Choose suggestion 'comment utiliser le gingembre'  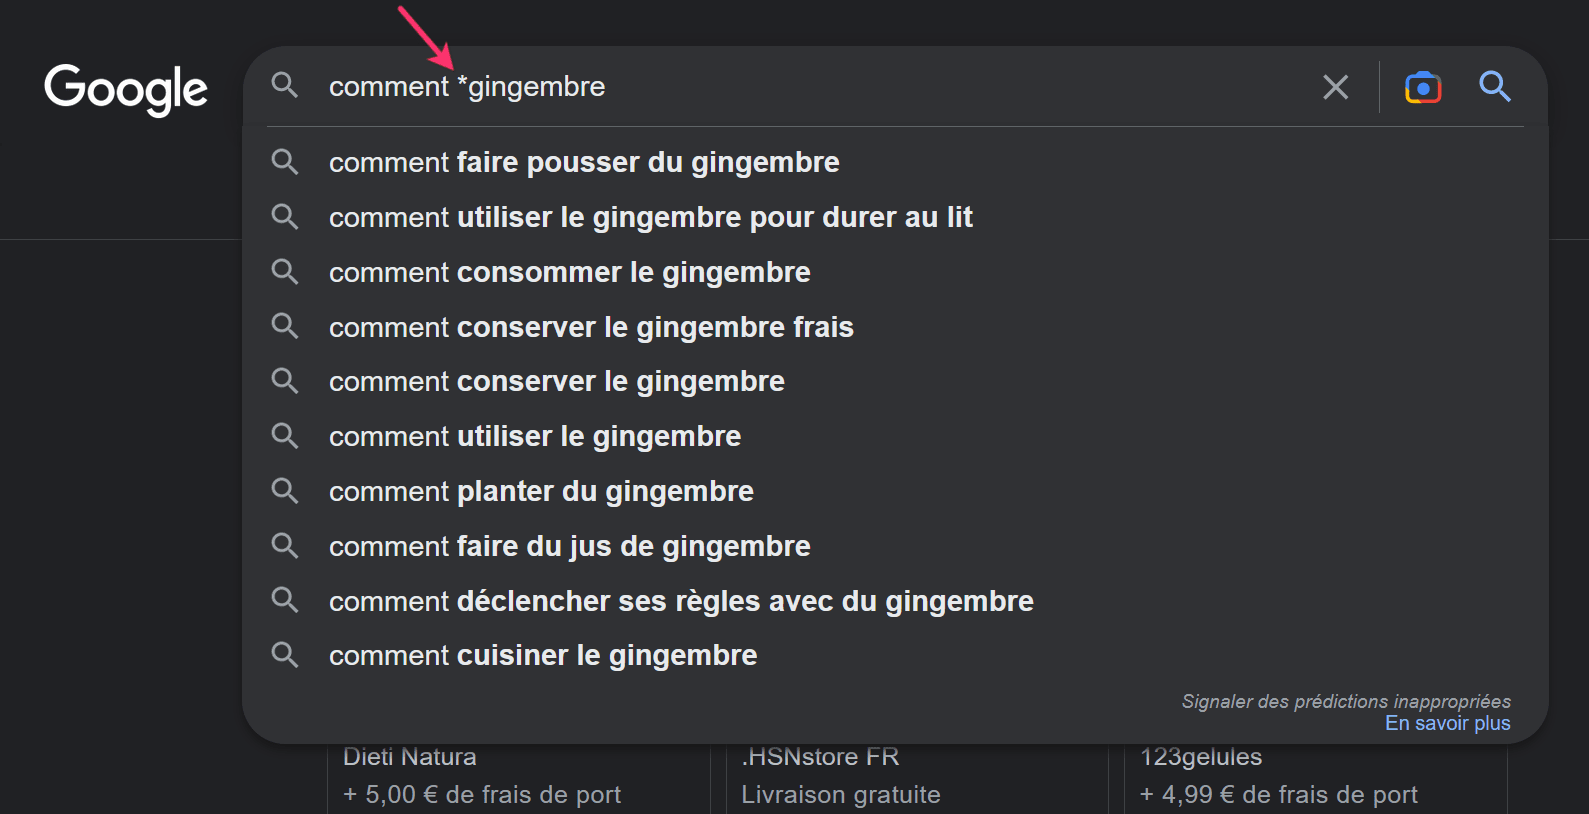[x=535, y=436]
